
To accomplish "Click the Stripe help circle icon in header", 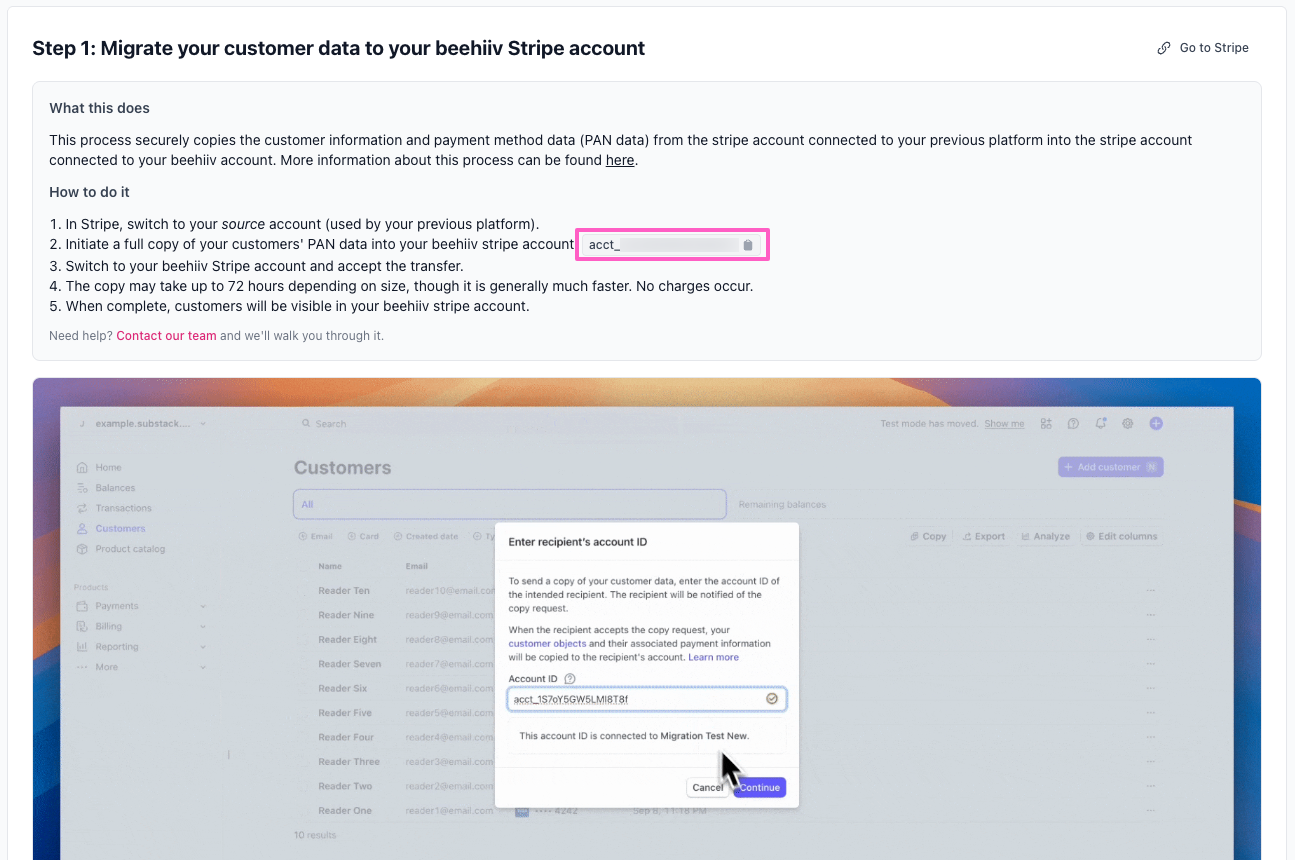I will [x=1073, y=424].
